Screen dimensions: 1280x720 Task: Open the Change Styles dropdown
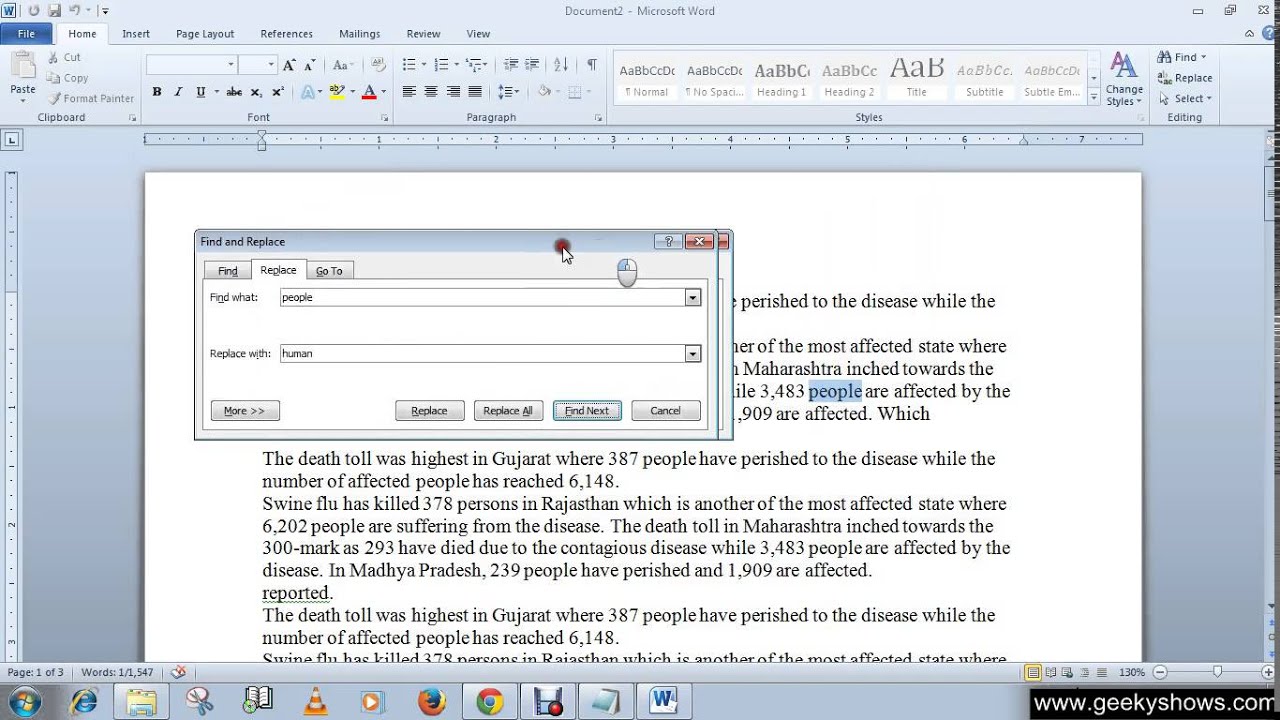tap(1124, 80)
